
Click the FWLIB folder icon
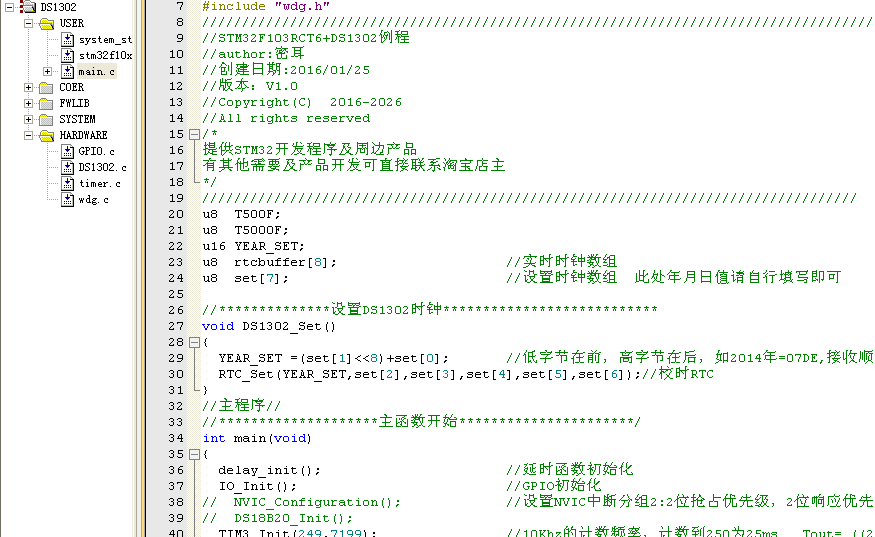click(x=46, y=103)
